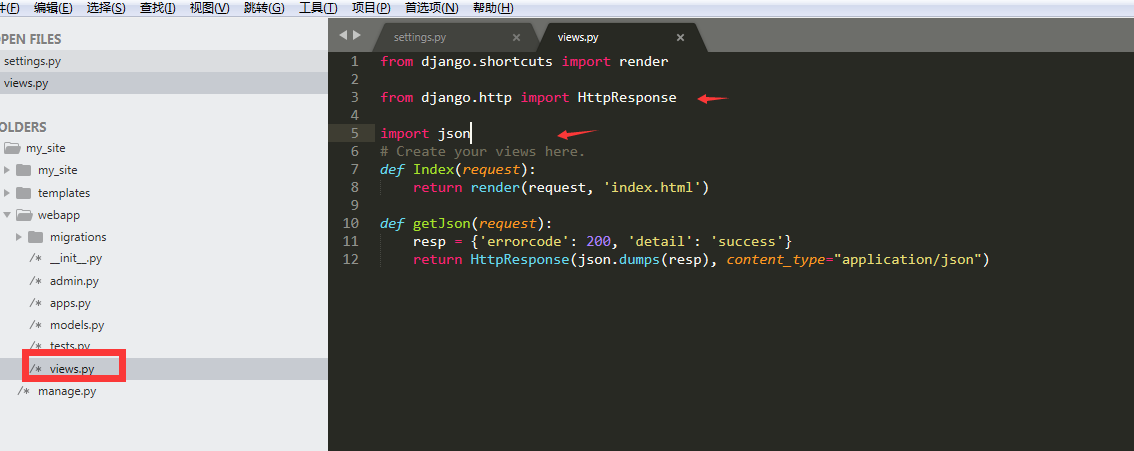Click the root my_site folder icon
This screenshot has width=1134, height=451.
pos(13,148)
